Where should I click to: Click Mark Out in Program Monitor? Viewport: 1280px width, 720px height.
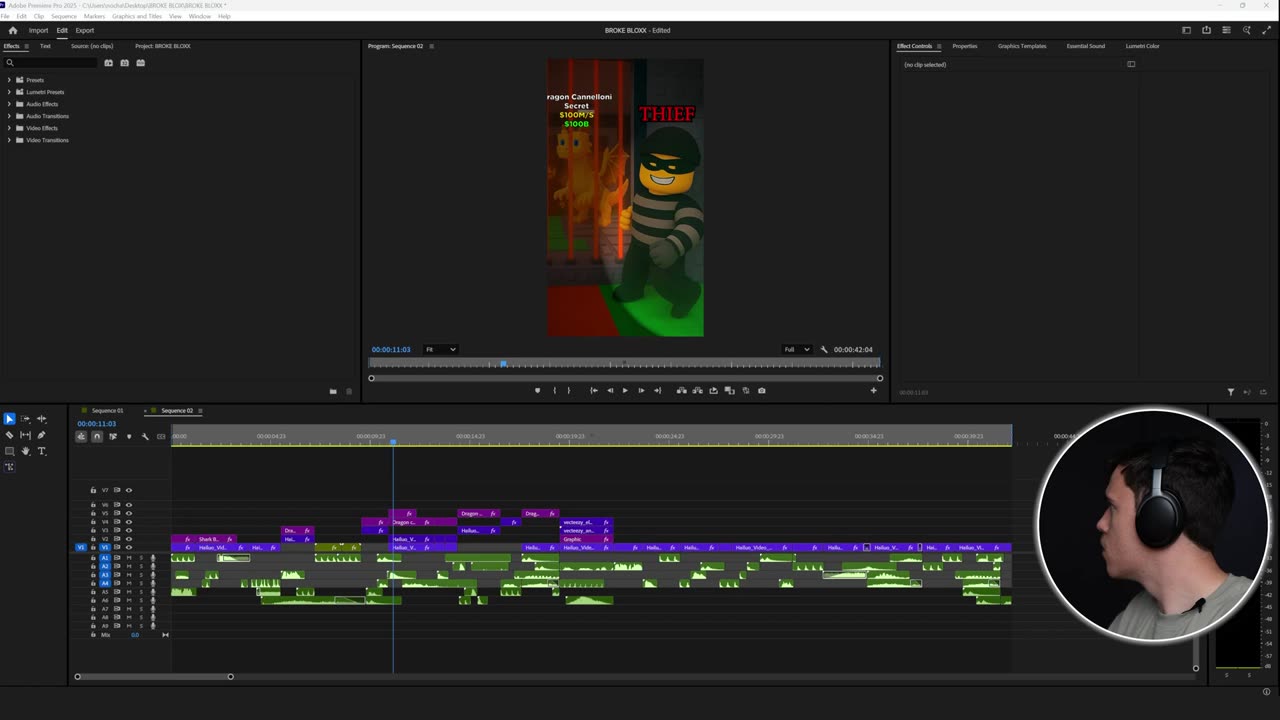coord(569,391)
